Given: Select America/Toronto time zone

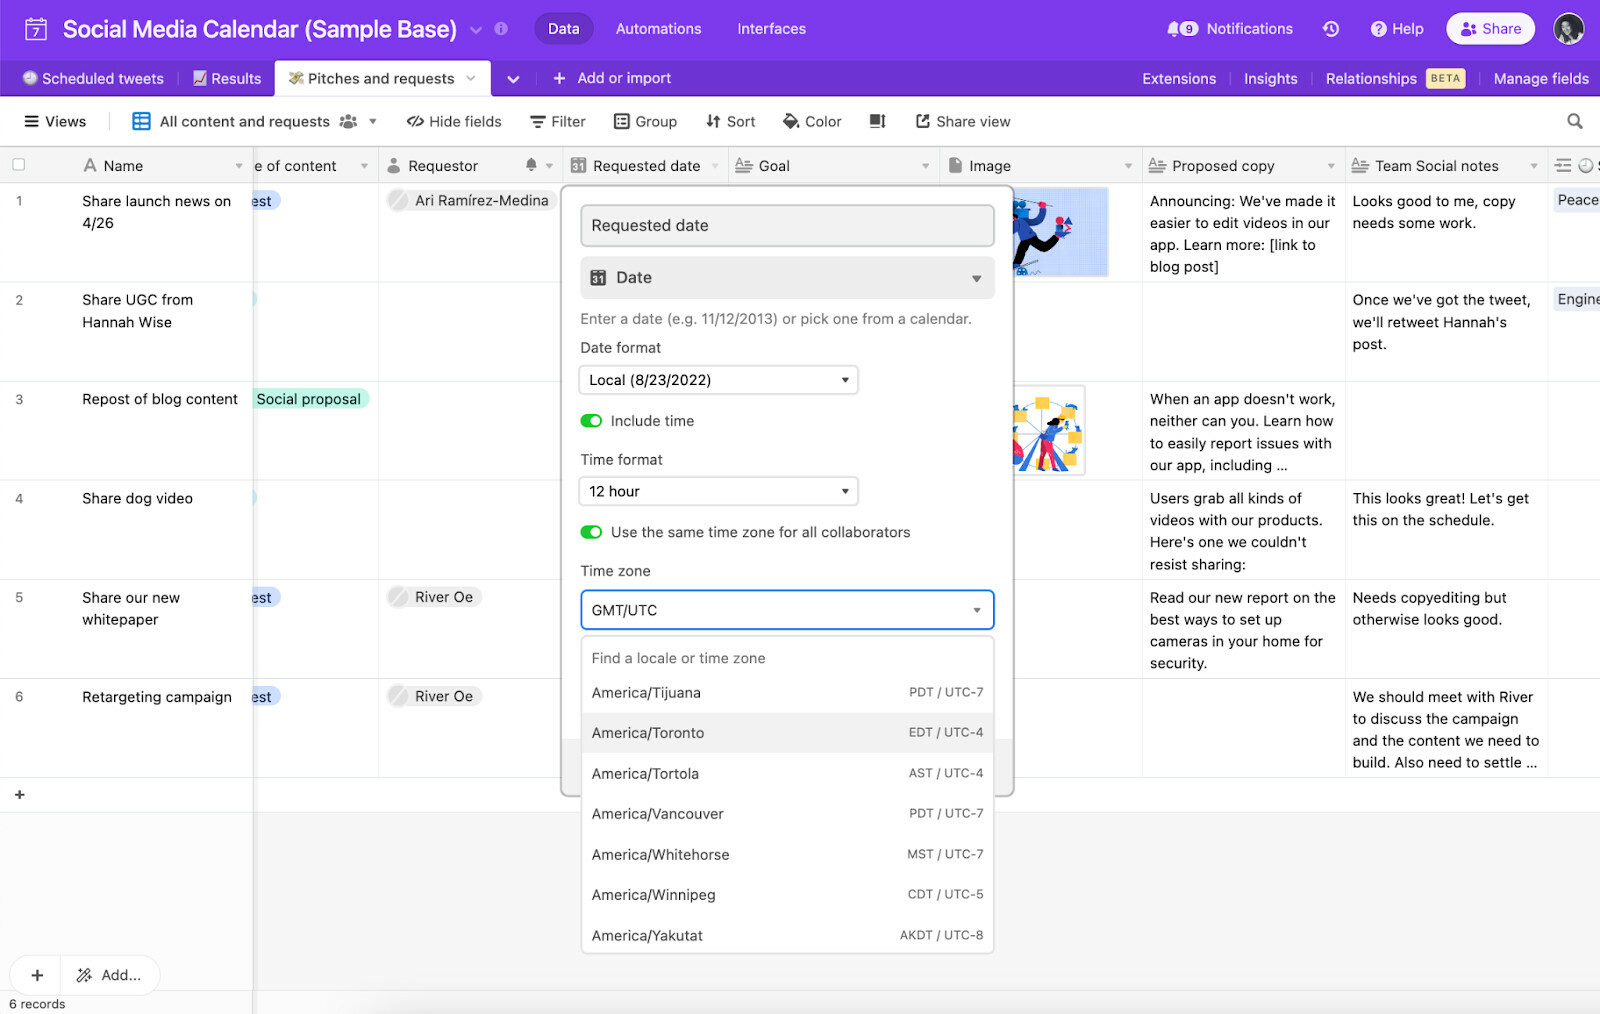Looking at the screenshot, I should pyautogui.click(x=787, y=733).
